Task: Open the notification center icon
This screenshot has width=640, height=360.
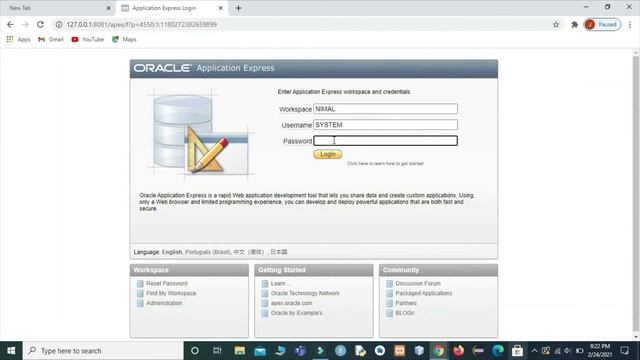Action: pyautogui.click(x=624, y=351)
